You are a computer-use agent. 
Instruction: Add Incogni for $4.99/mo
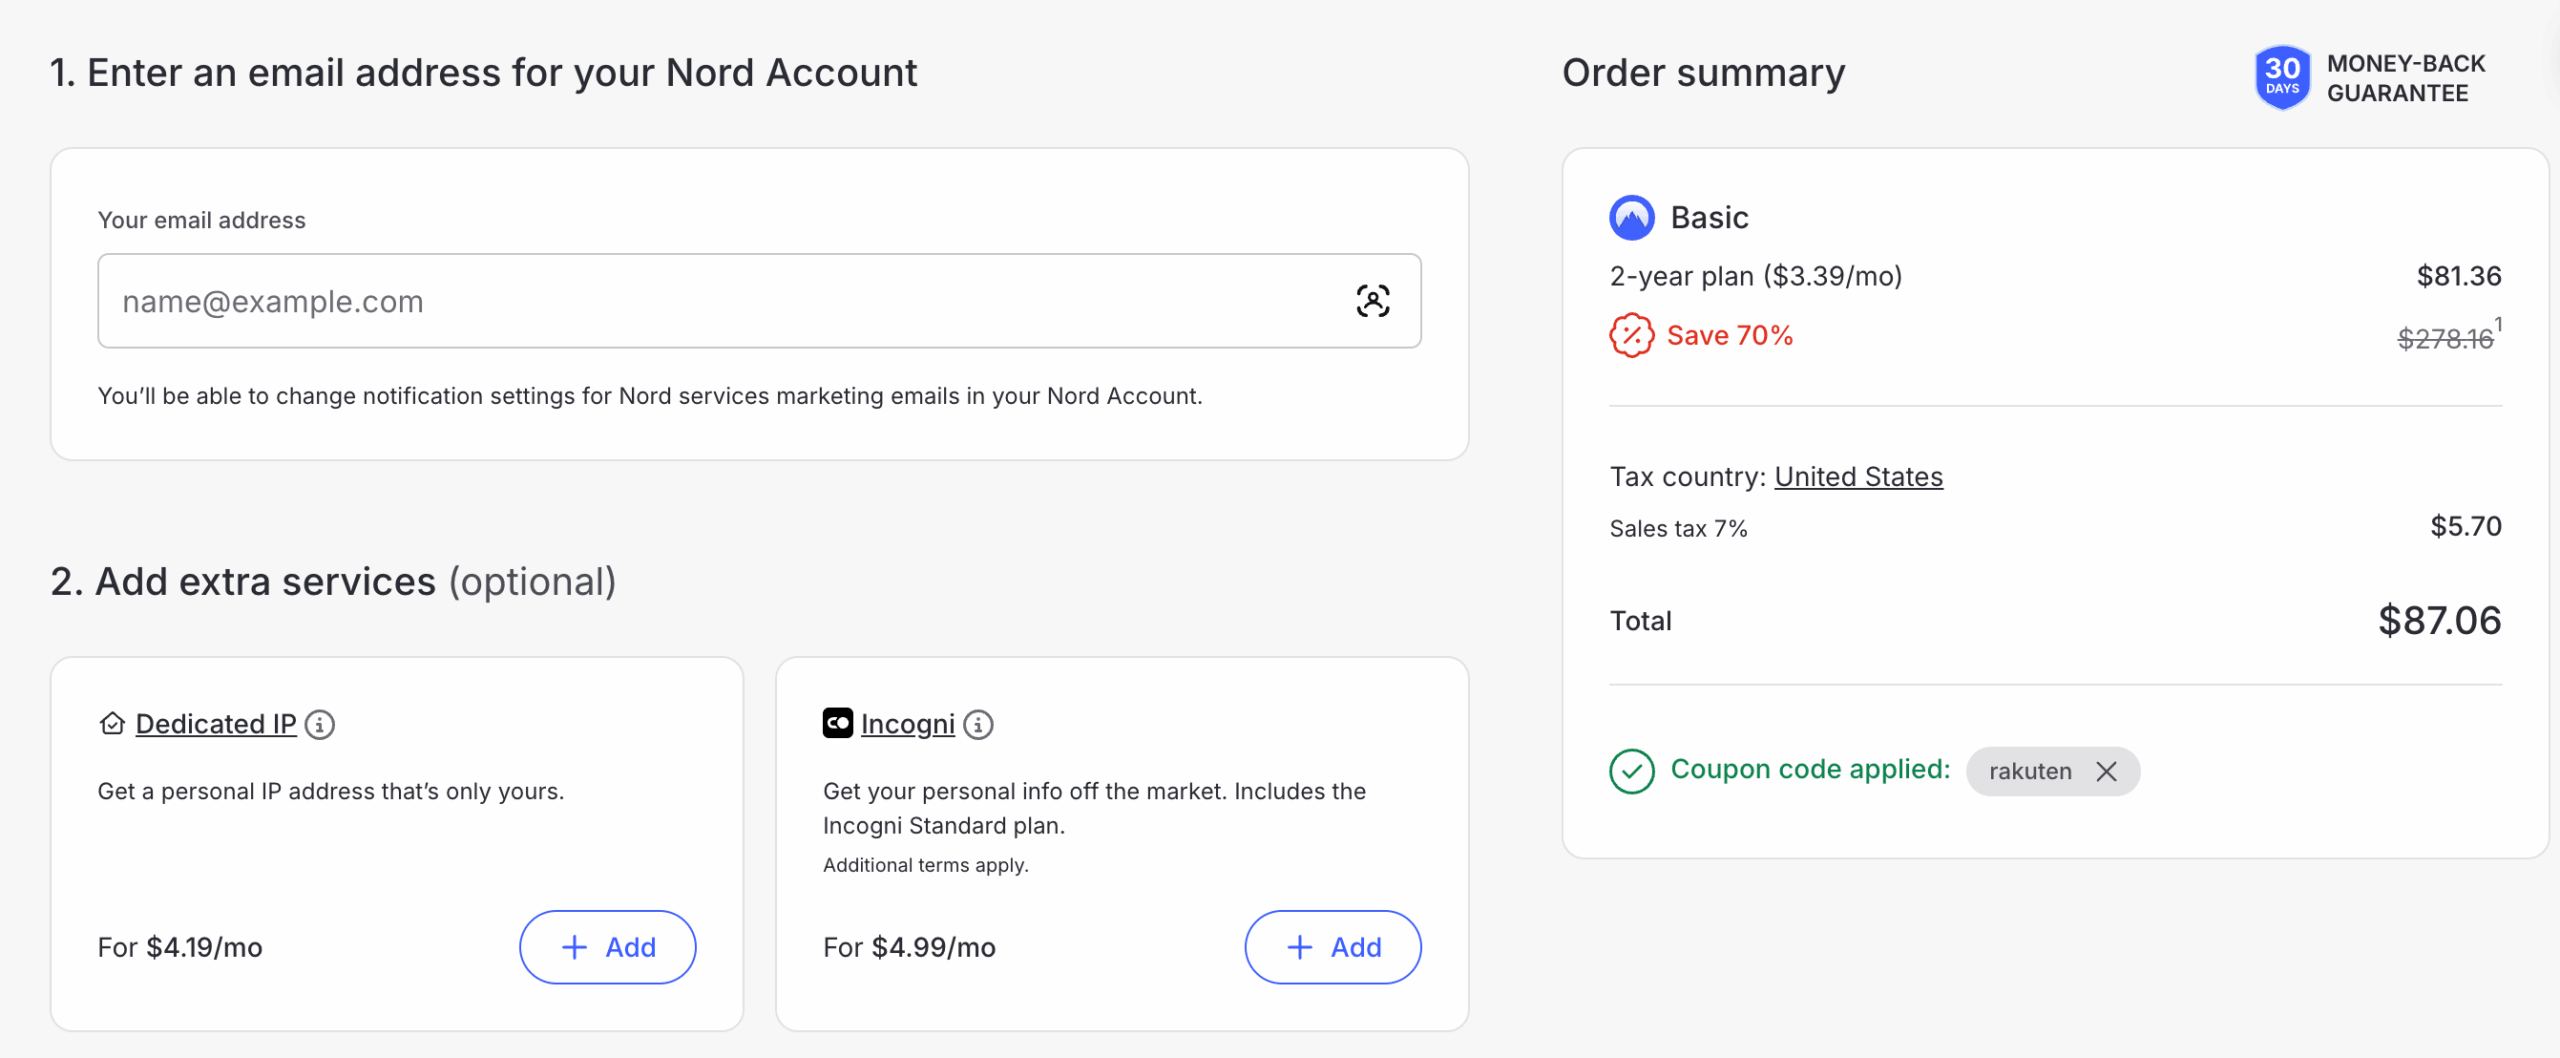click(x=1332, y=947)
